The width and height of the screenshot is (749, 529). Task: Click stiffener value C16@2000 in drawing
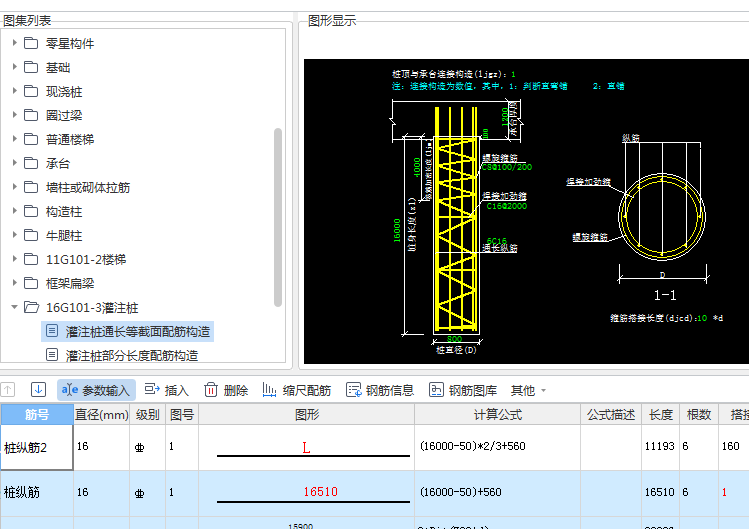pyautogui.click(x=507, y=206)
